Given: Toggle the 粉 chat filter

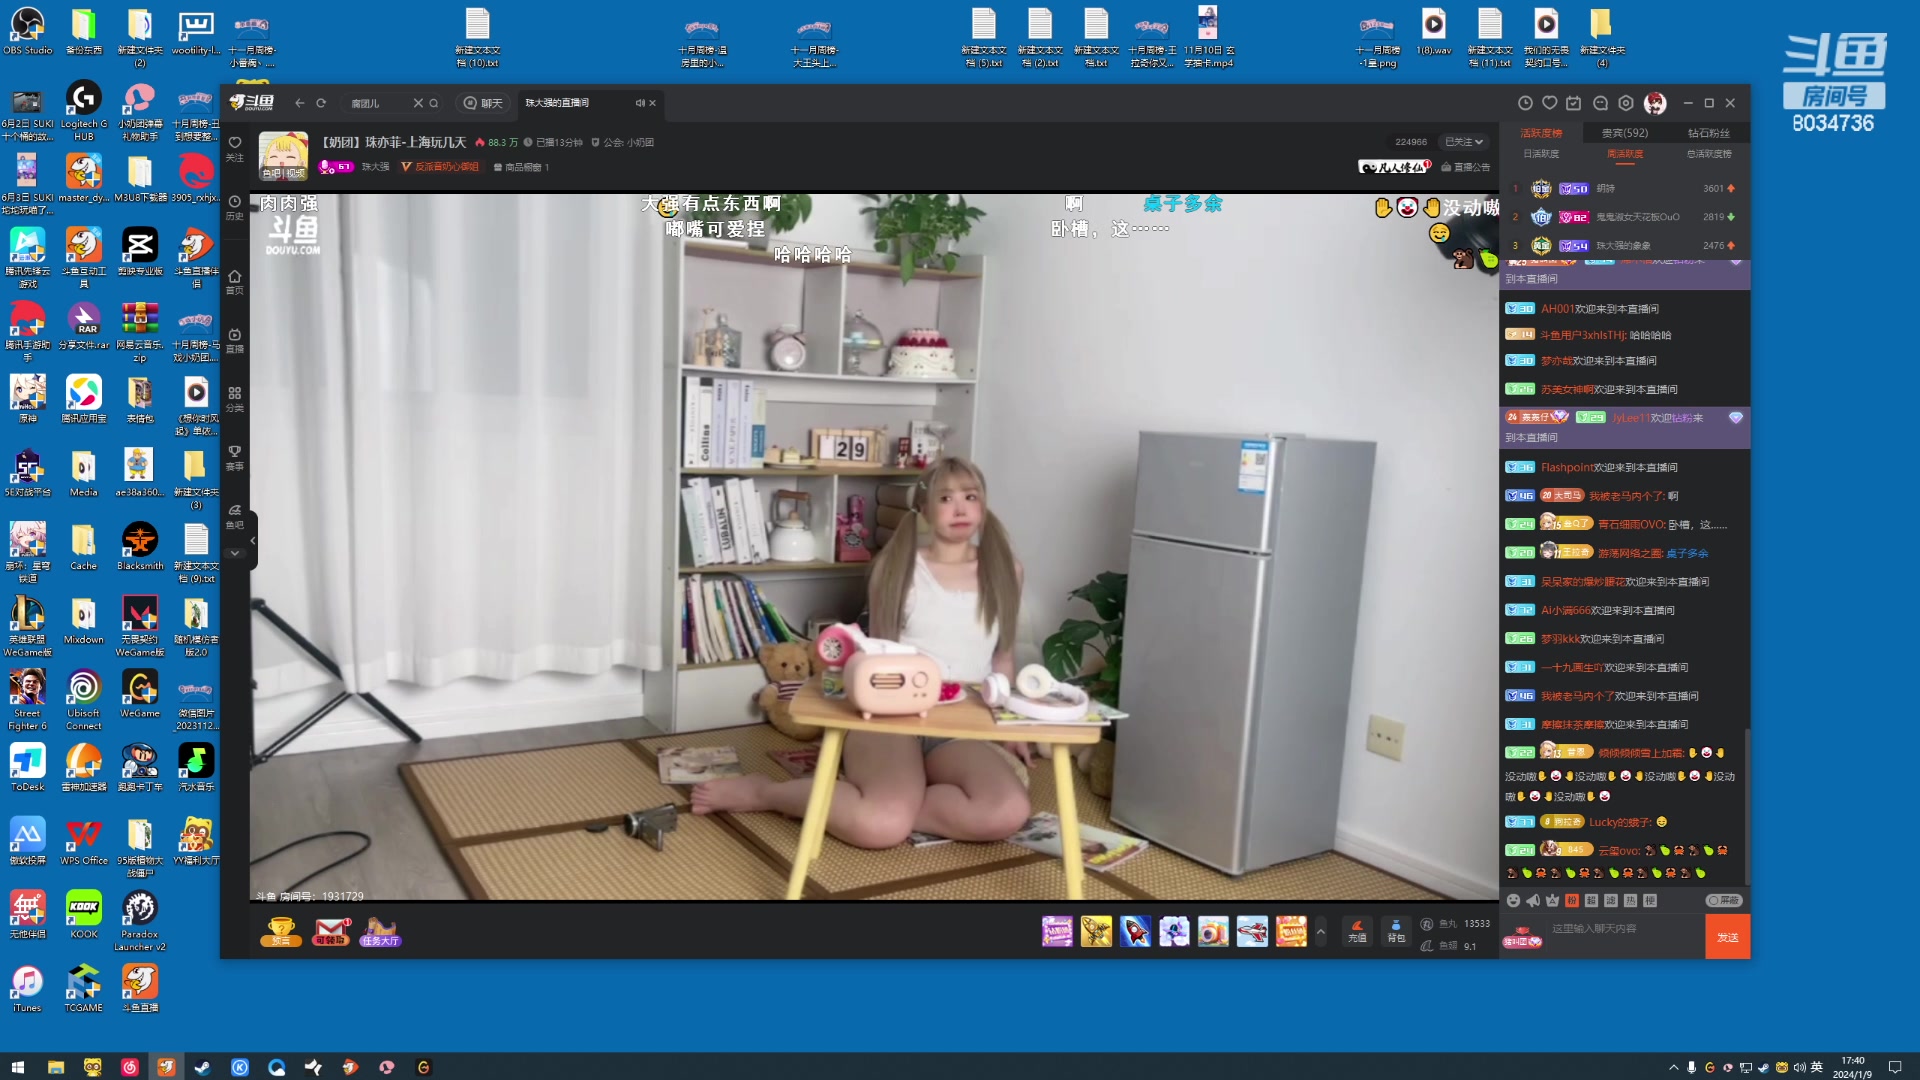Looking at the screenshot, I should tap(1572, 901).
